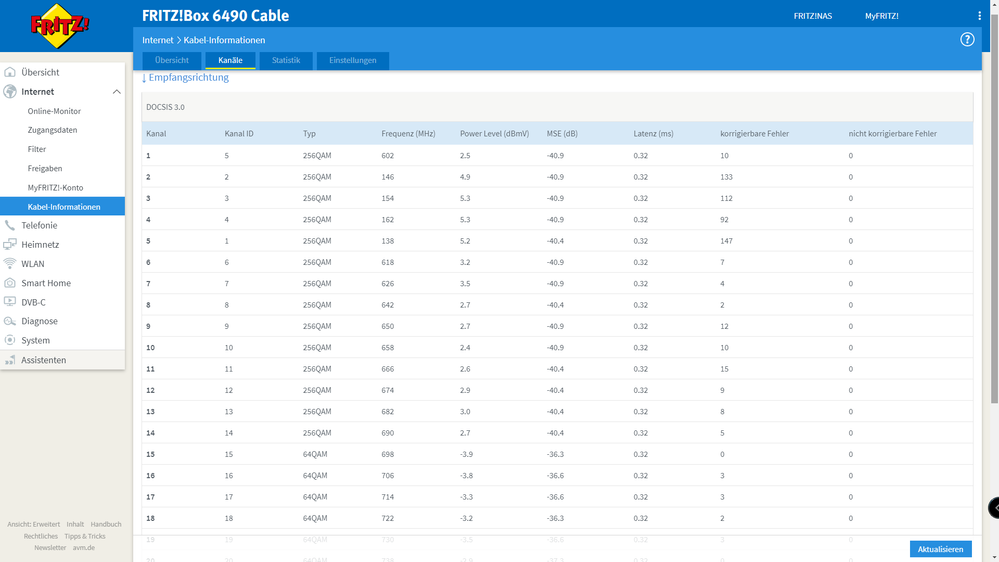Open the Handbuch footer link
Image resolution: width=999 pixels, height=562 pixels.
(x=106, y=524)
